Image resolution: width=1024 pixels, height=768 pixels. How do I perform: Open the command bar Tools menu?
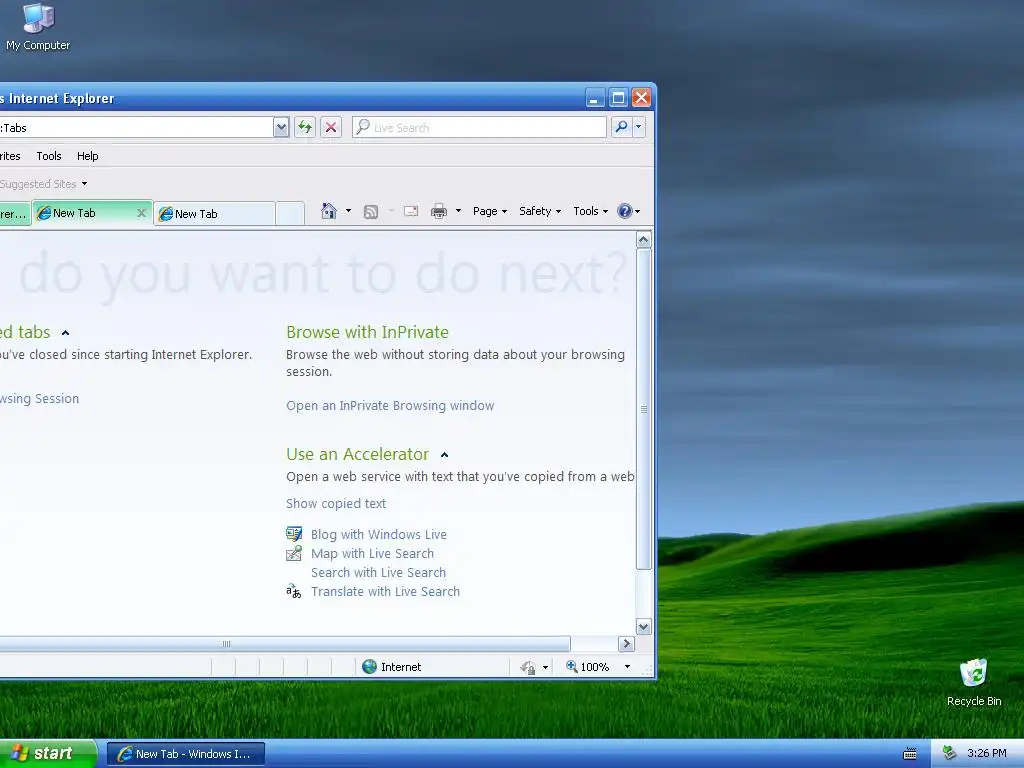(x=590, y=211)
